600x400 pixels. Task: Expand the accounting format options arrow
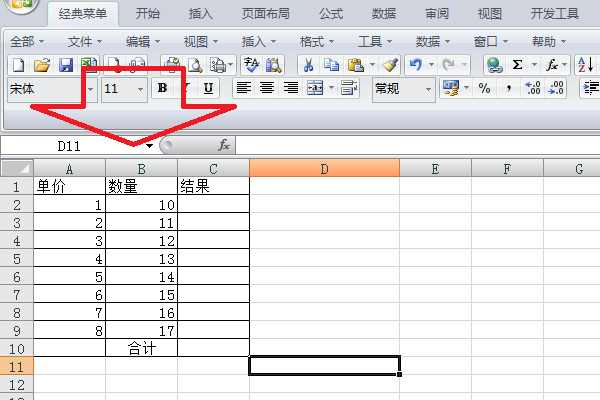tap(466, 88)
